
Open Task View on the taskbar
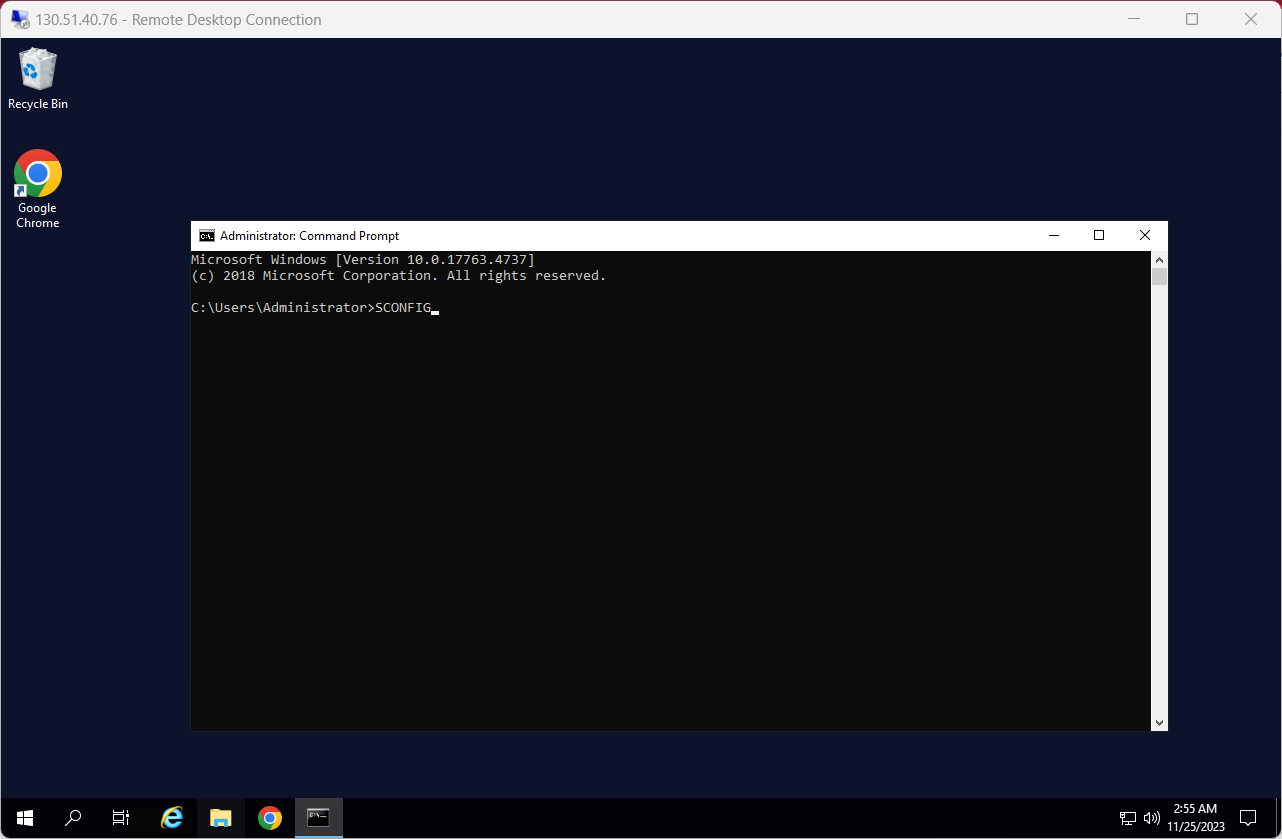pyautogui.click(x=121, y=817)
